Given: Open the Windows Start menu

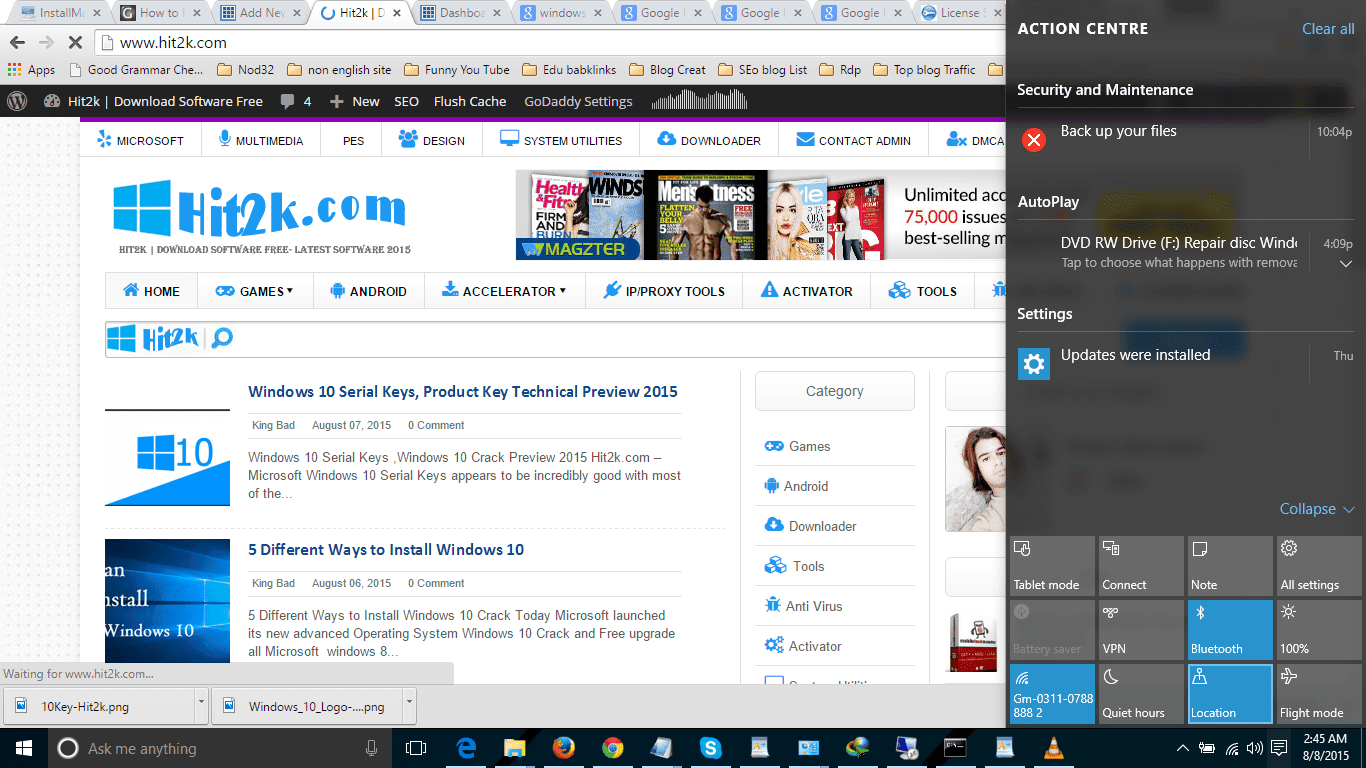Looking at the screenshot, I should (x=23, y=748).
